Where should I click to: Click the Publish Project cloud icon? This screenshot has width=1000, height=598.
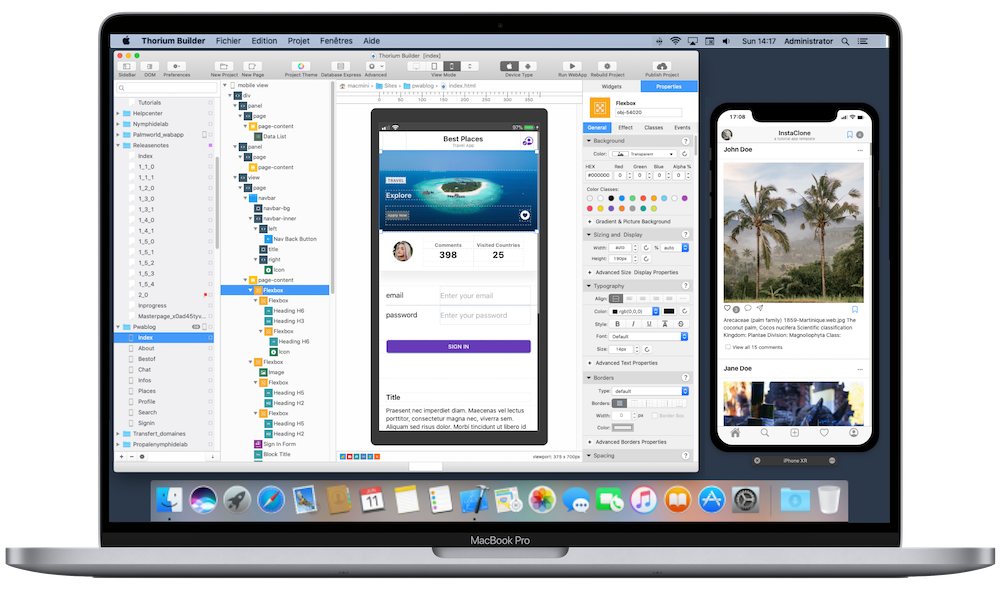(662, 66)
